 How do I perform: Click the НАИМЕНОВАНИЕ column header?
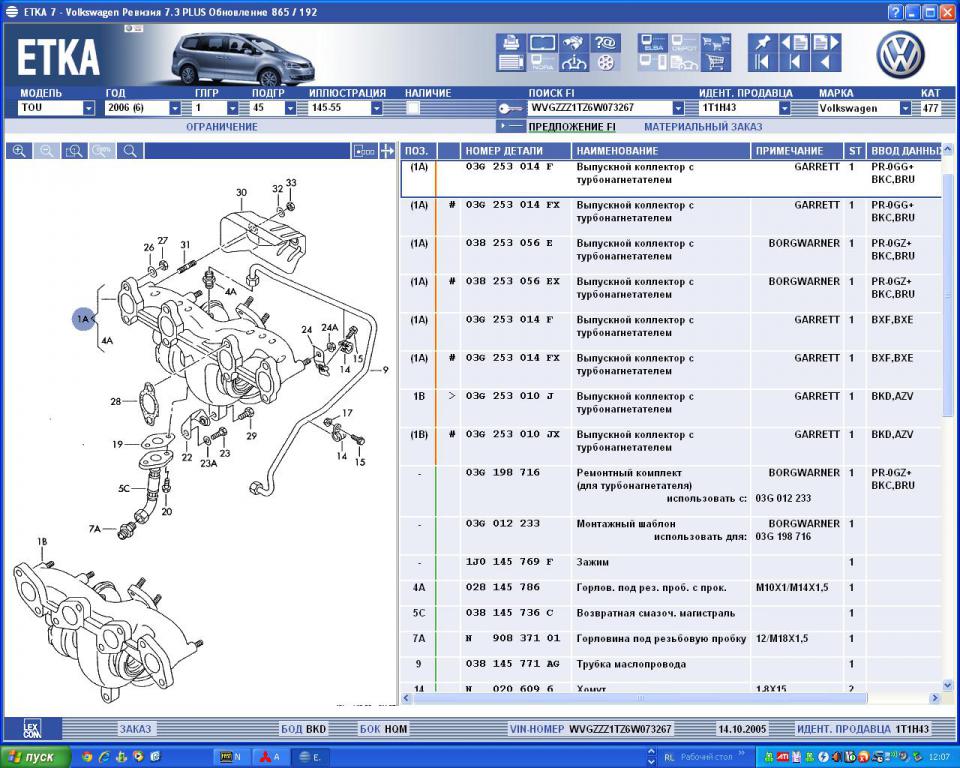click(661, 151)
